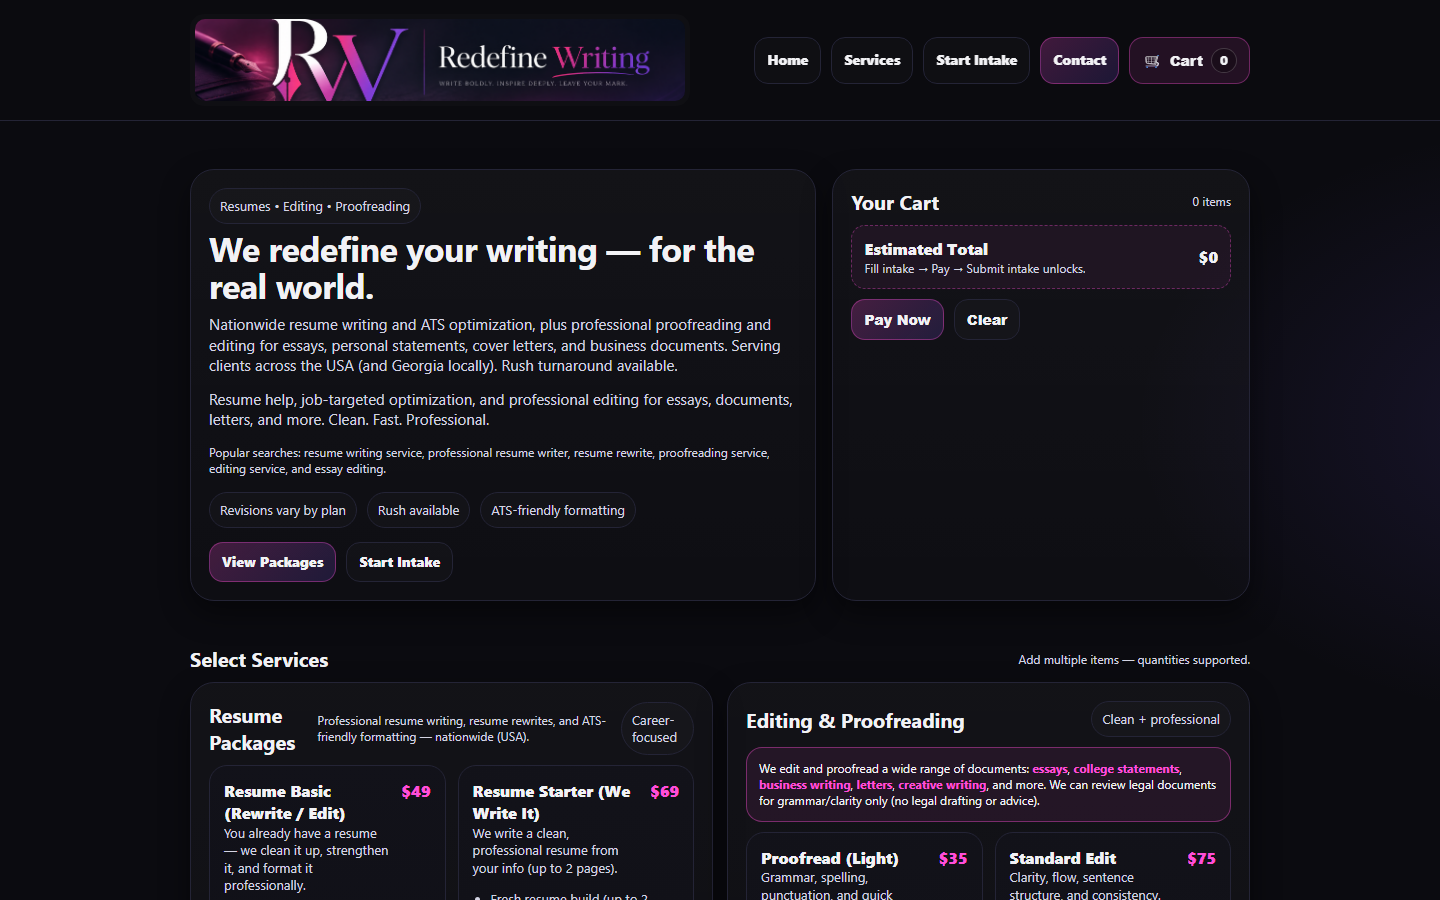Image resolution: width=1440 pixels, height=900 pixels.
Task: Select the Resume Basic (Rewrite / Edit) card
Action: tap(327, 835)
